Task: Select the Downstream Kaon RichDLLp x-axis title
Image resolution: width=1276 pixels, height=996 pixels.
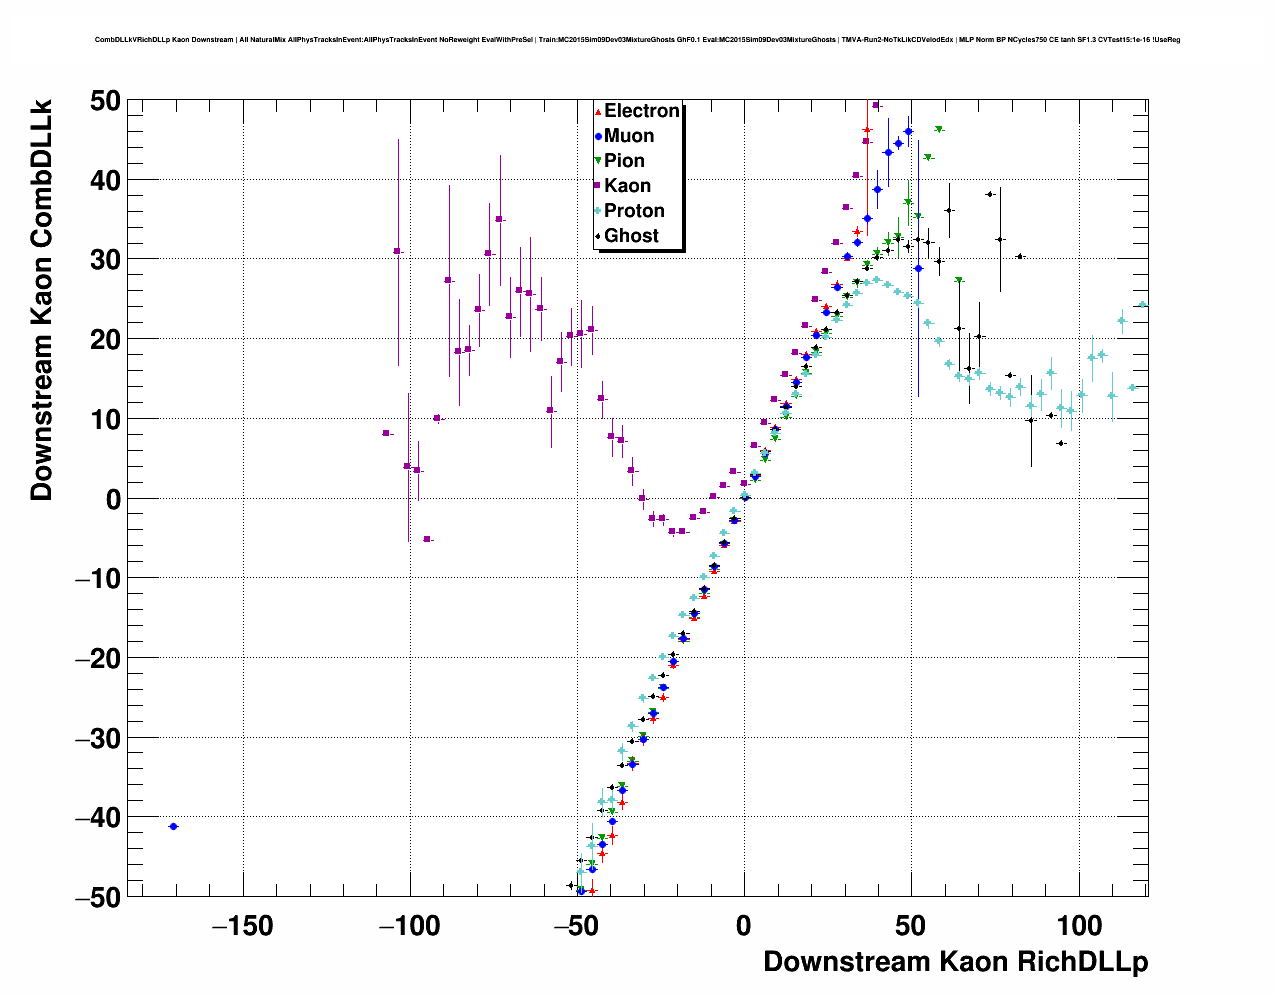Action: click(x=955, y=962)
